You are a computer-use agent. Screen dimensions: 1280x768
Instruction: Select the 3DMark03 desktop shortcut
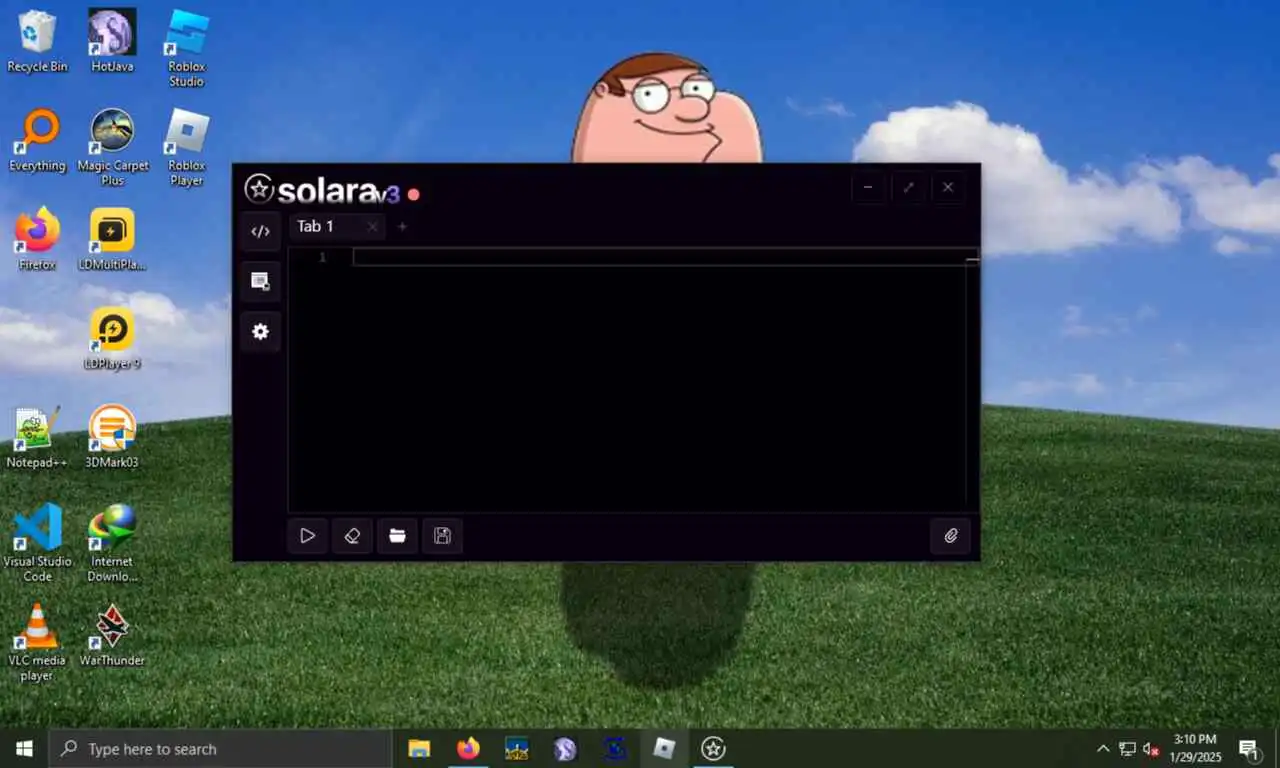[112, 437]
